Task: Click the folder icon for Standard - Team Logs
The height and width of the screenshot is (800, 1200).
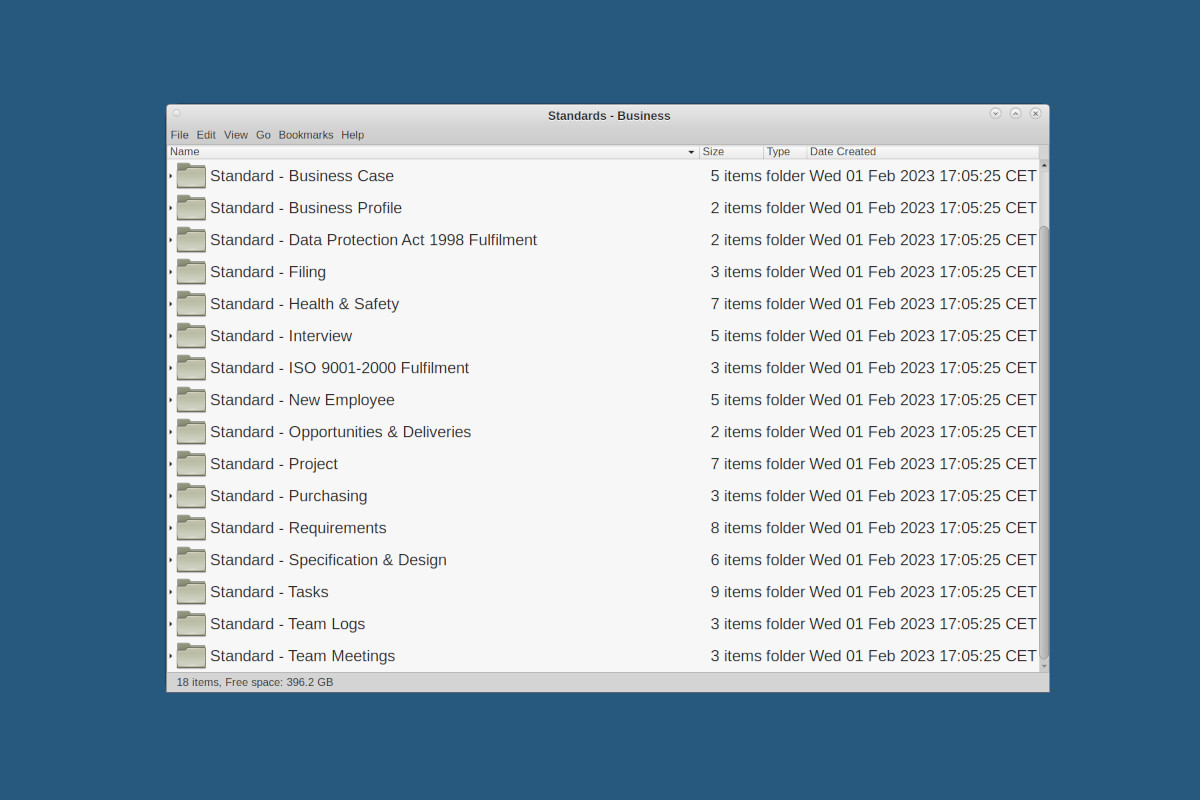Action: click(x=191, y=624)
